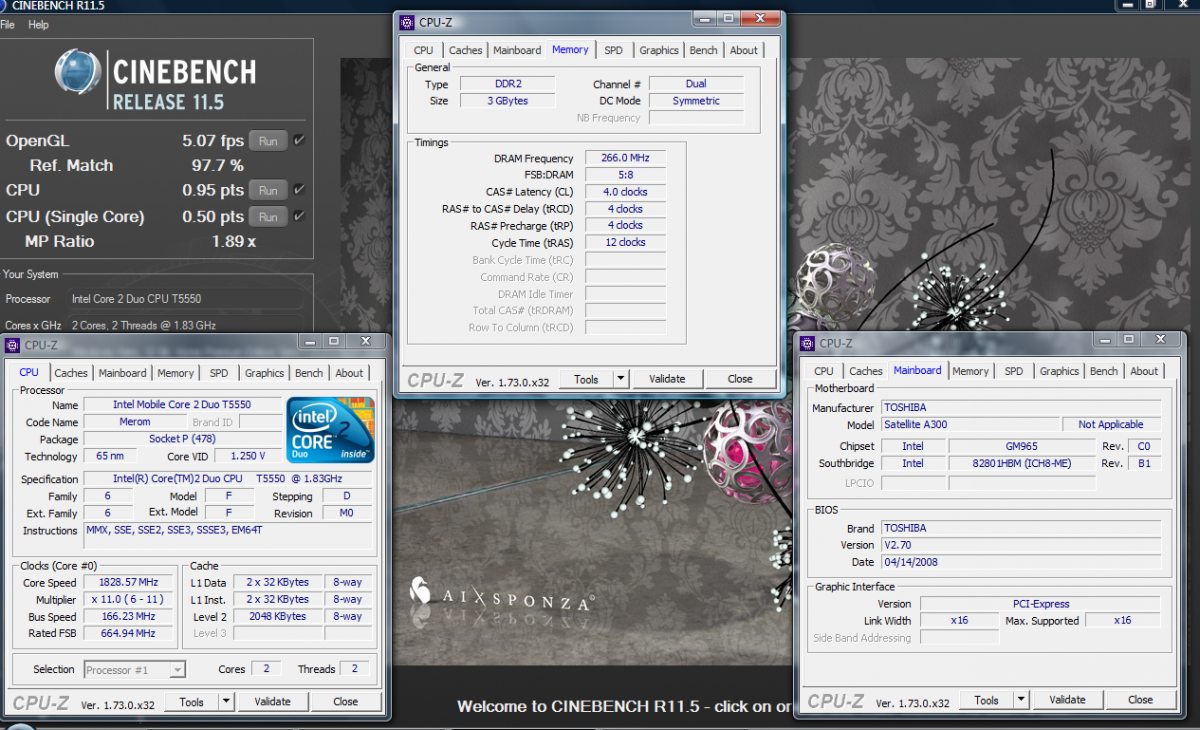Screen dimensions: 1200x730
Task: Switch to Caches tab in CPU window
Action: click(71, 373)
